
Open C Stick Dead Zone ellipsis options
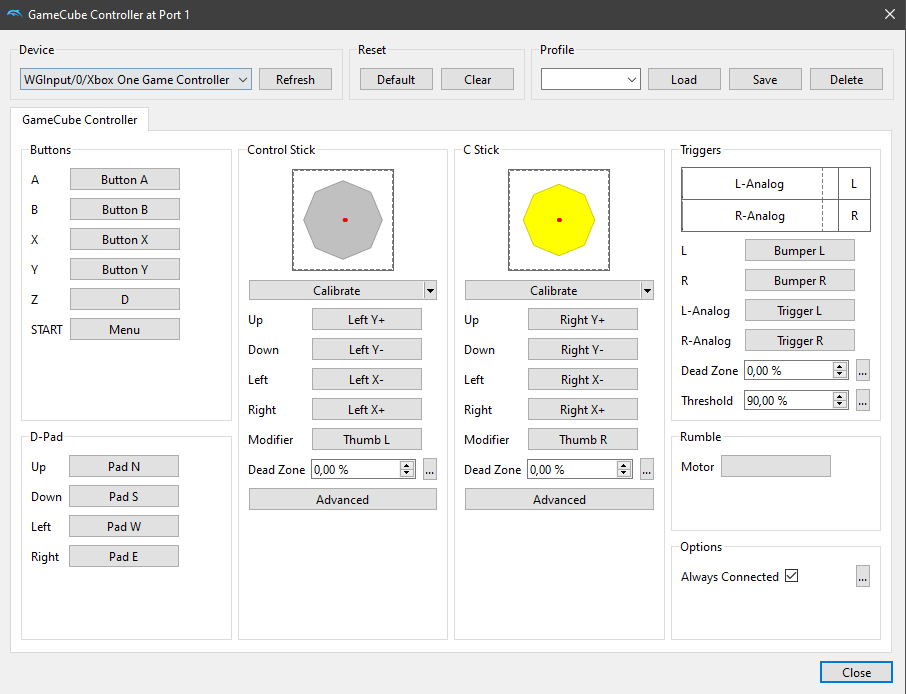647,470
